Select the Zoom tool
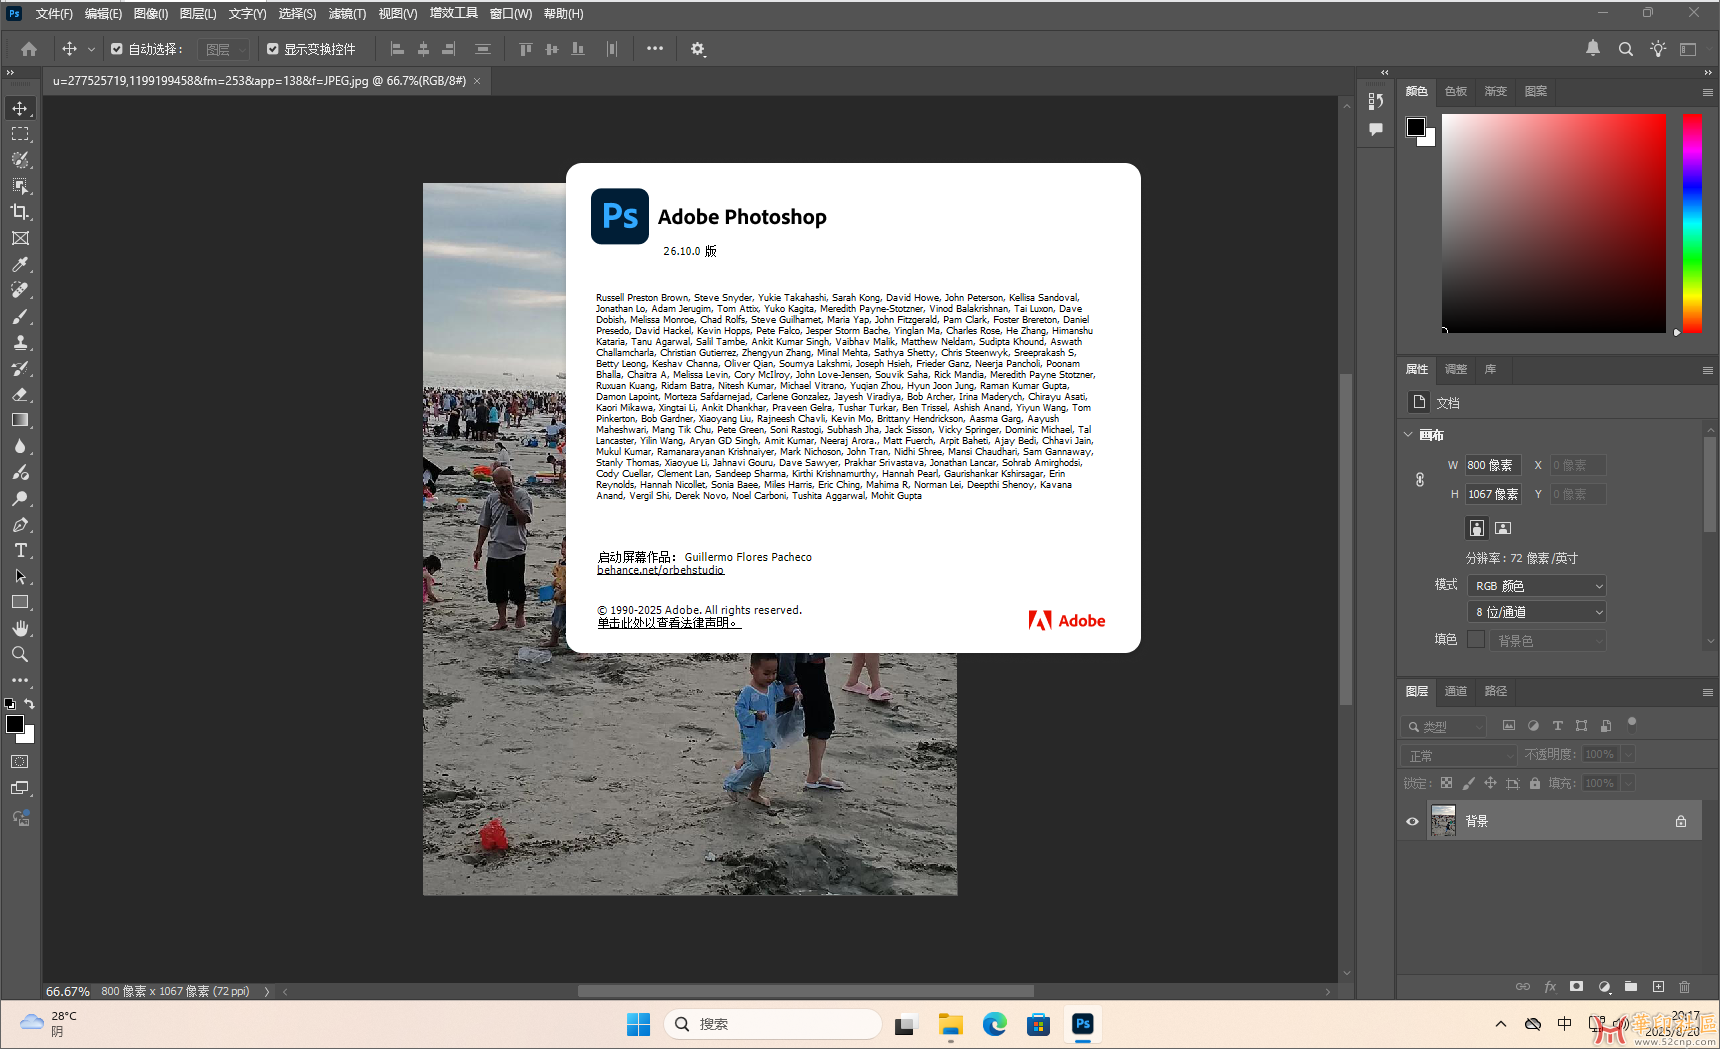 coord(20,654)
